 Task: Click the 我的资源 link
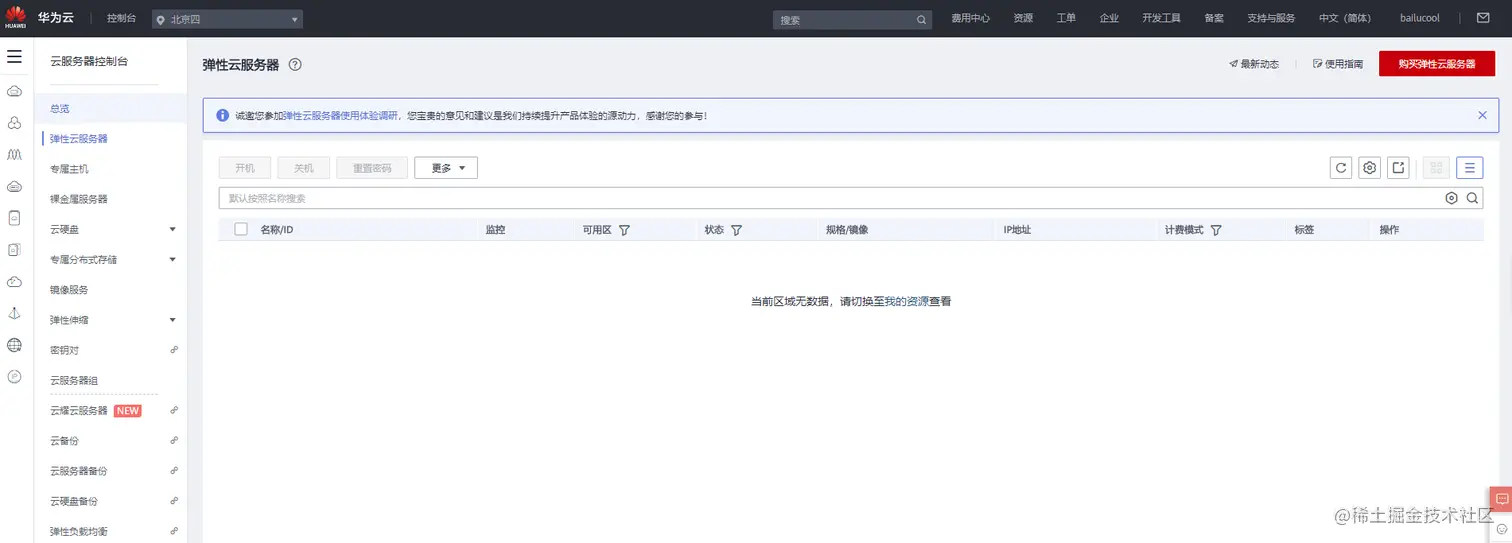906,301
